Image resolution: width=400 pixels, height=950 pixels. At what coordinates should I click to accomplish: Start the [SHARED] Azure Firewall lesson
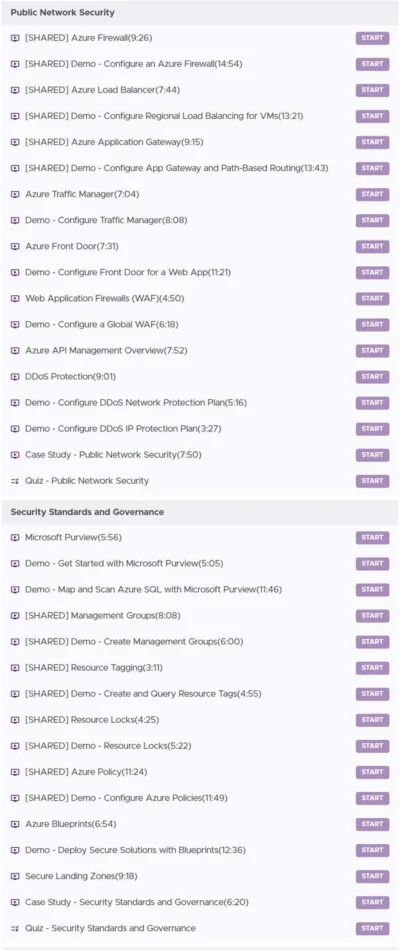tap(372, 38)
